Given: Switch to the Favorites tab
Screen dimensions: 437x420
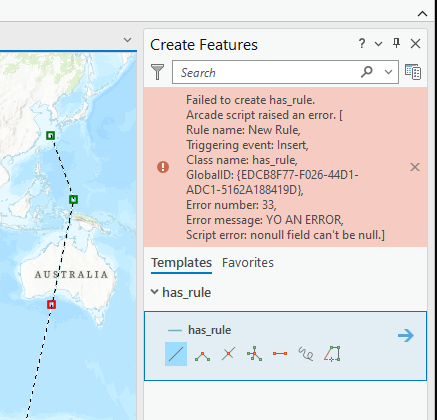Looking at the screenshot, I should click(248, 263).
